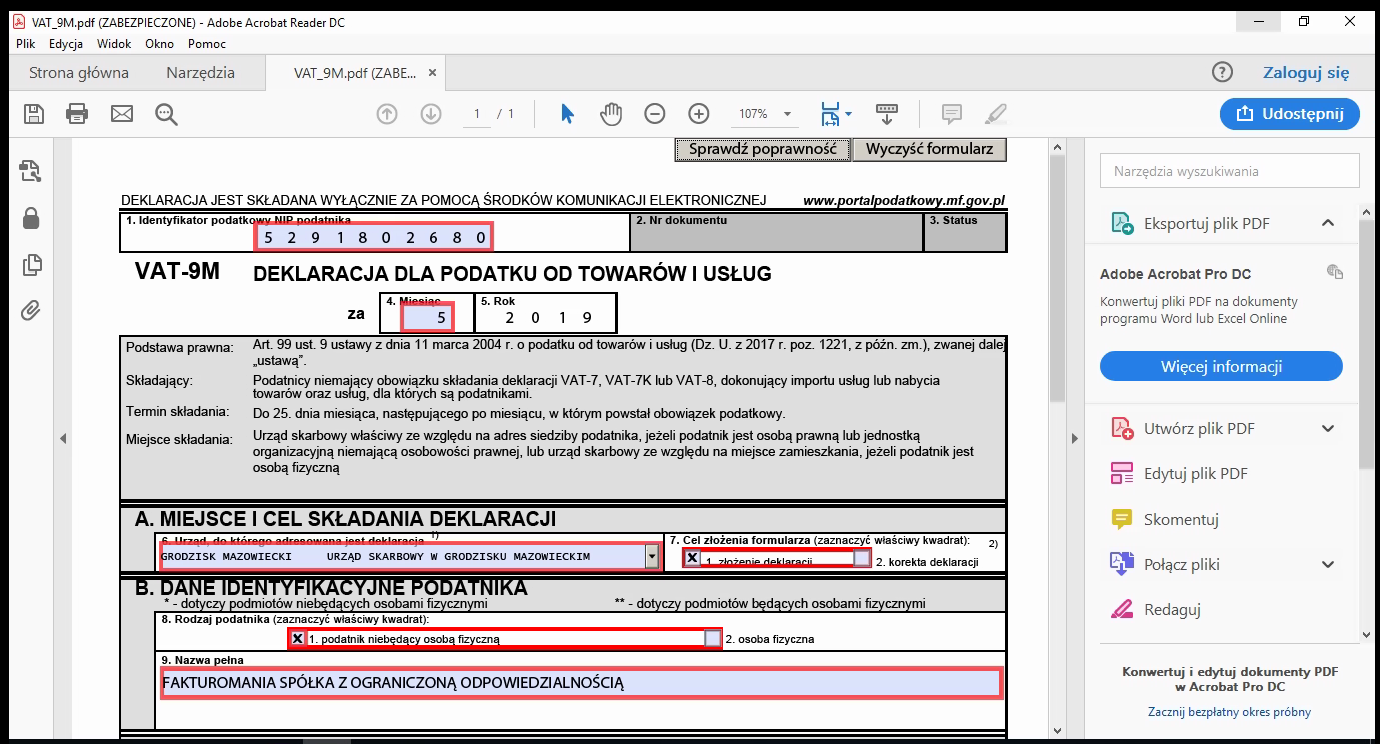Click Sprawdź poprawność button
Viewport: 1380px width, 744px height.
point(762,149)
